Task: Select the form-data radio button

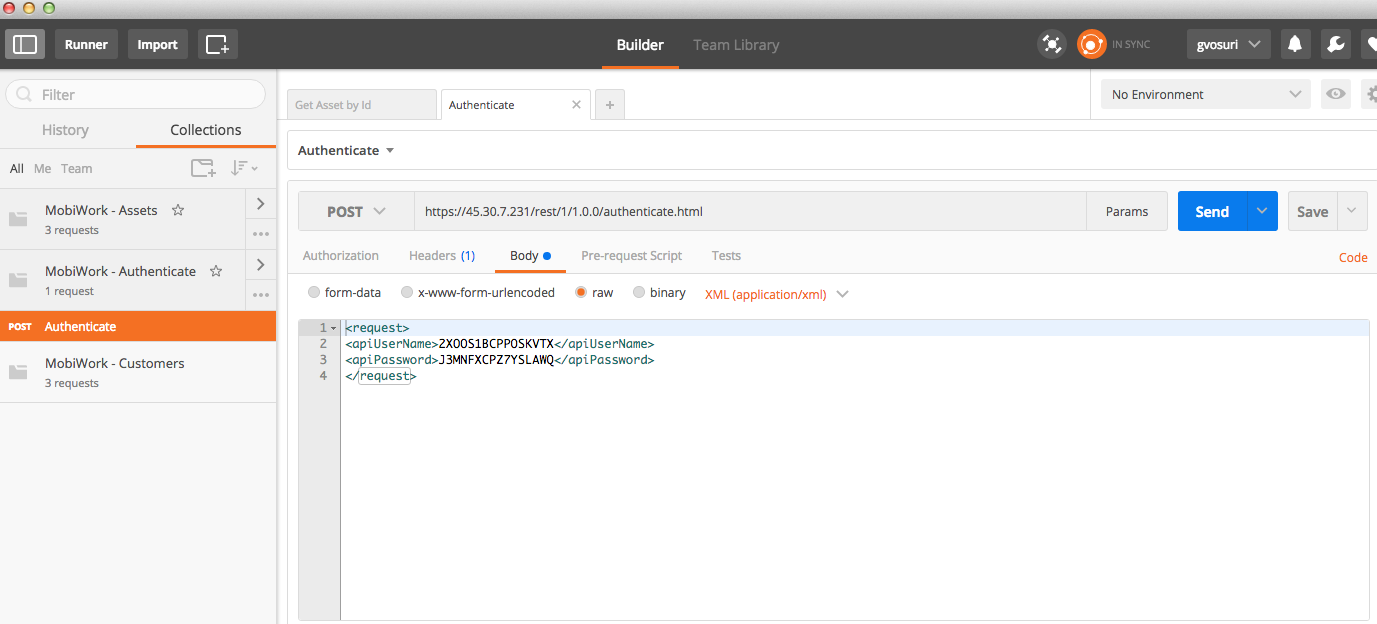Action: point(314,293)
